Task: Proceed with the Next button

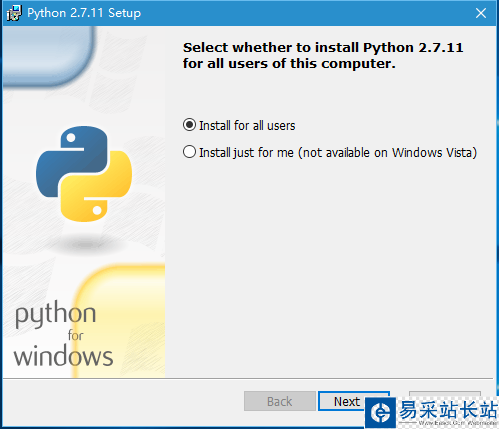Action: pos(347,401)
